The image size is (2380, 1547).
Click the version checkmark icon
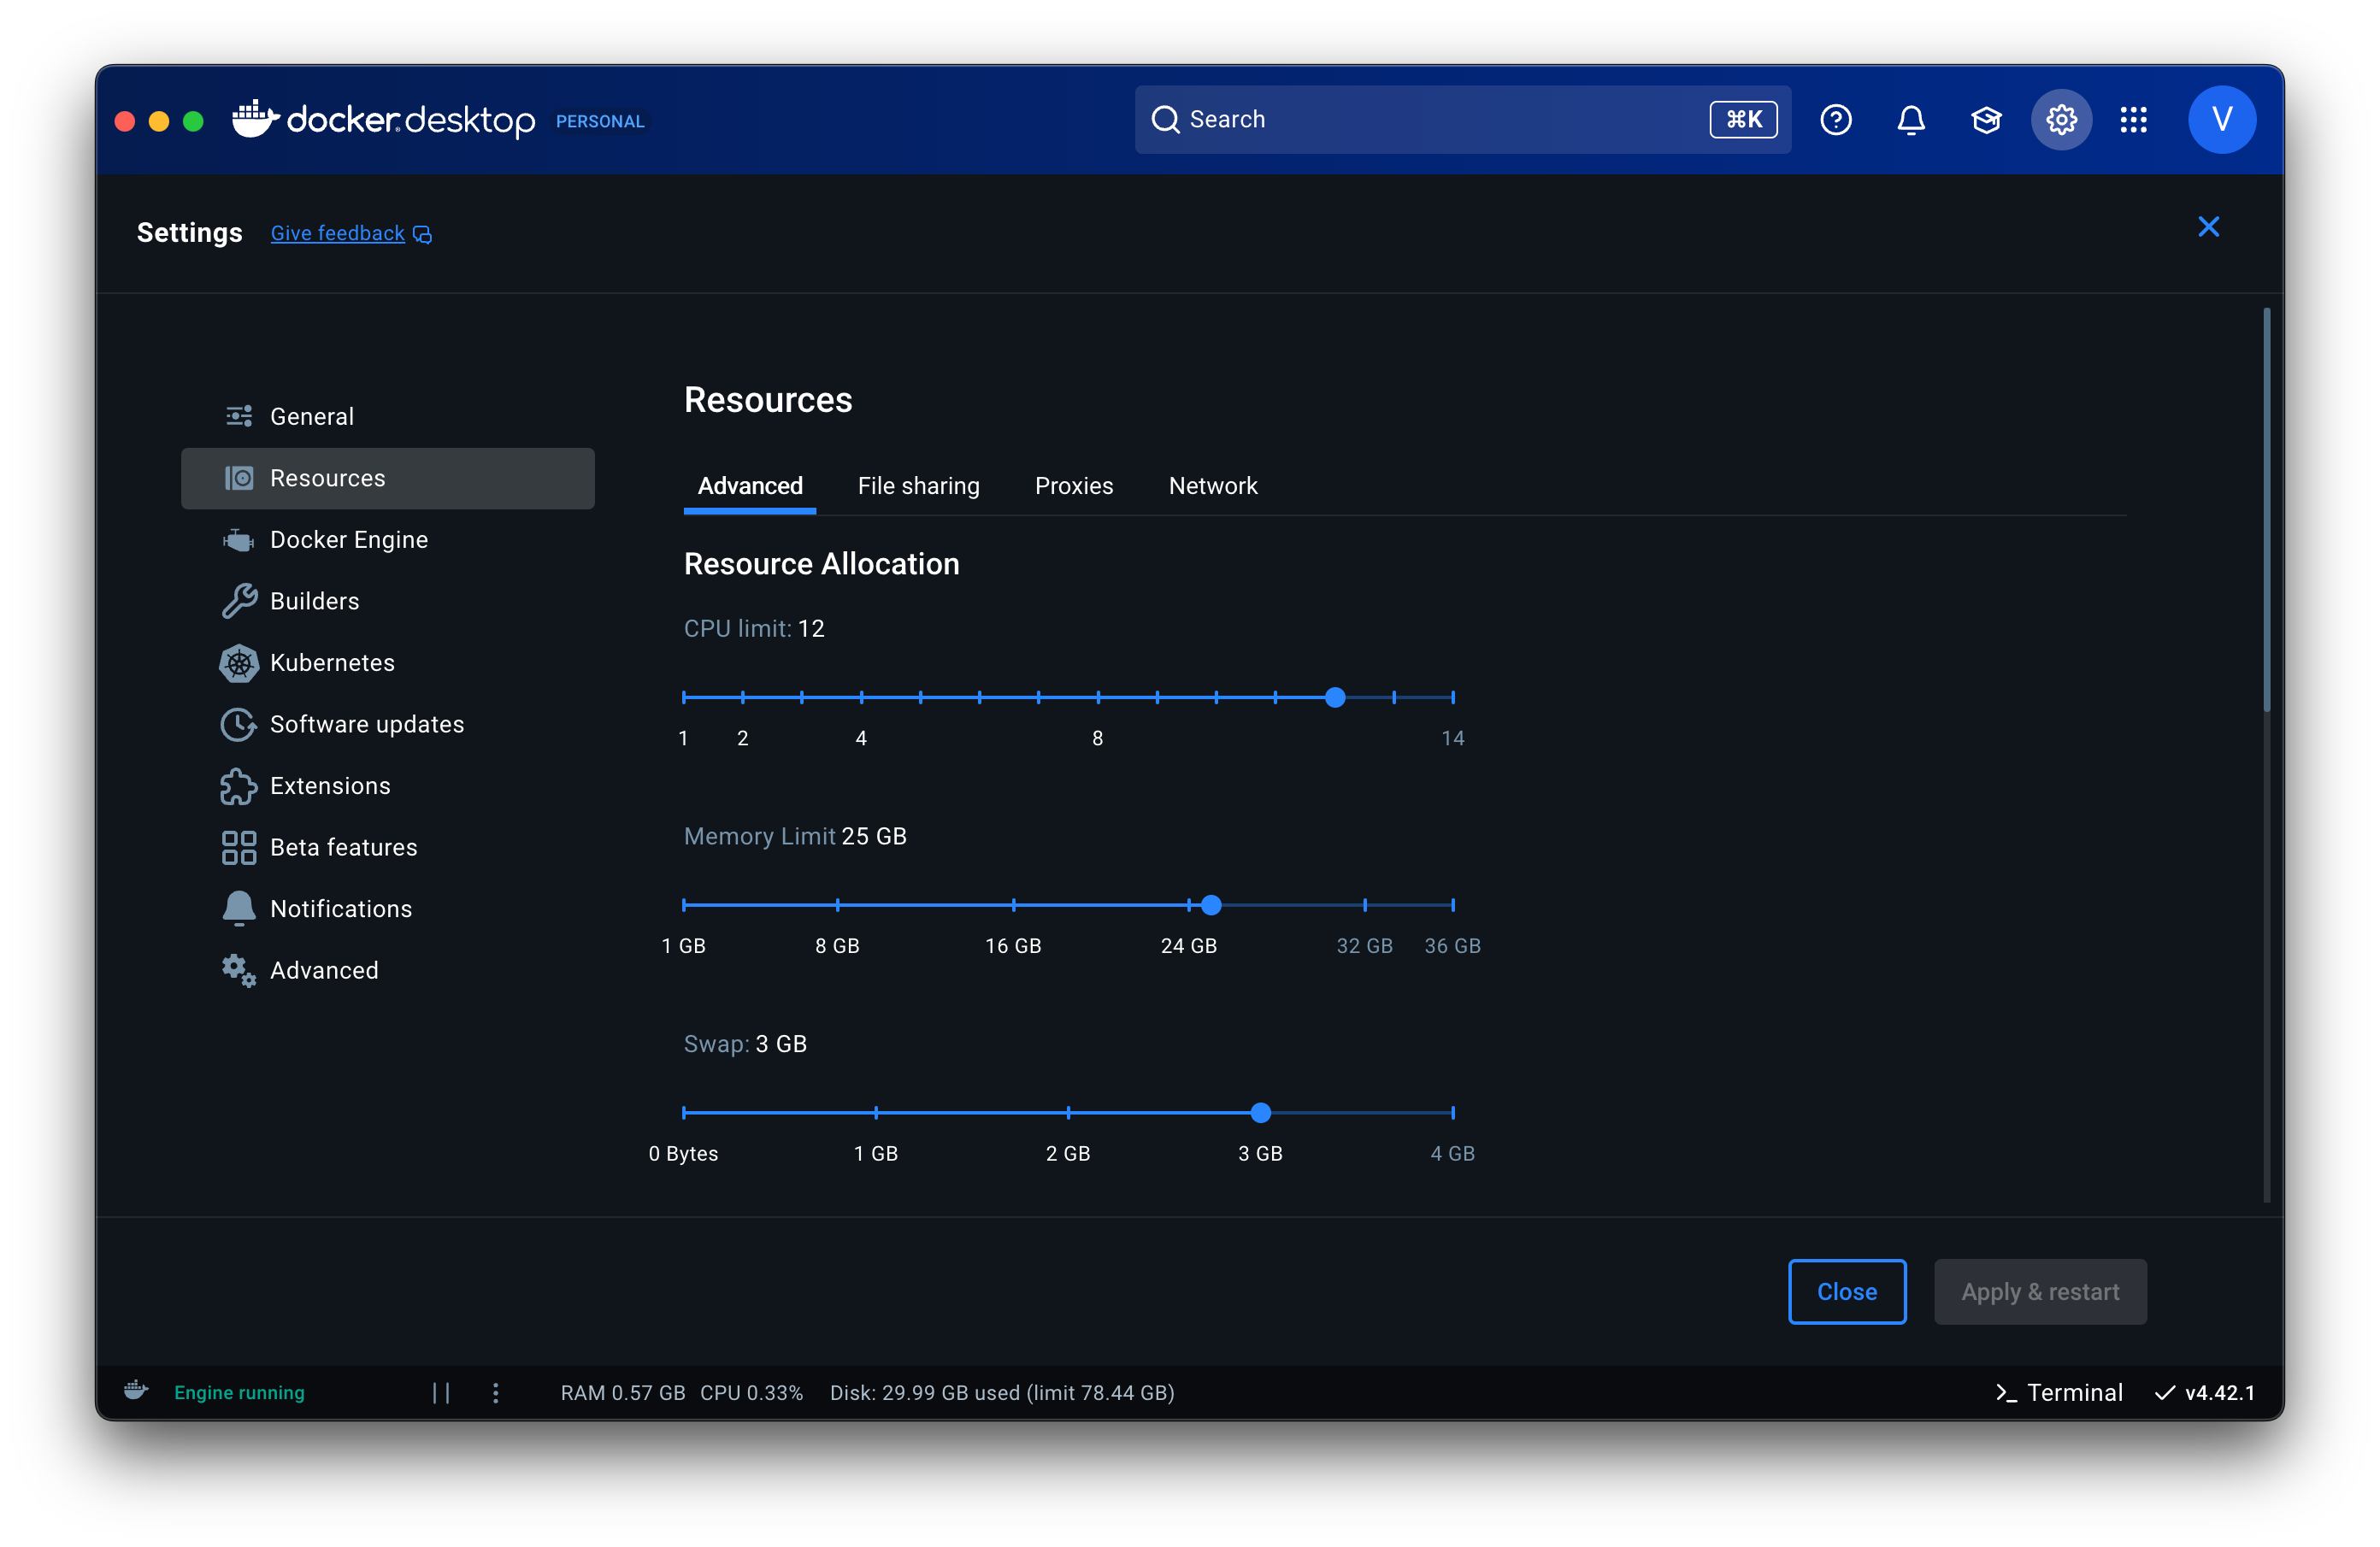pos(2165,1393)
